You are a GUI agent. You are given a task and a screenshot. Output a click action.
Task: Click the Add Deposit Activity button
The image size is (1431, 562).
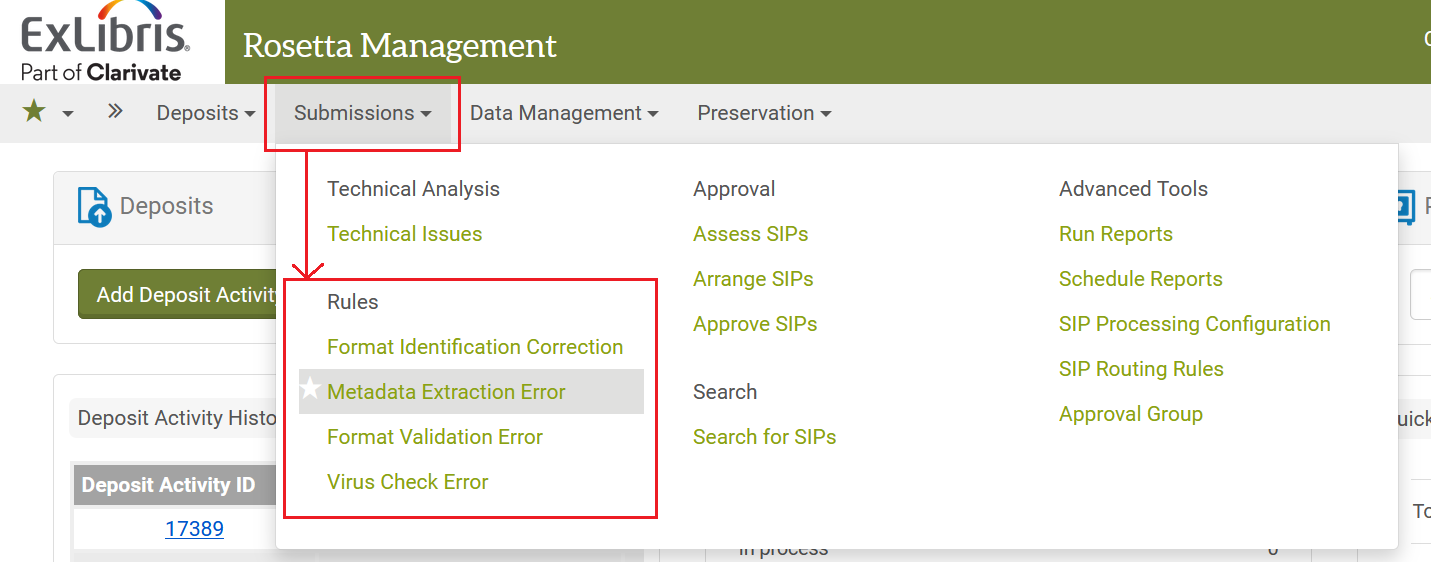(x=178, y=295)
